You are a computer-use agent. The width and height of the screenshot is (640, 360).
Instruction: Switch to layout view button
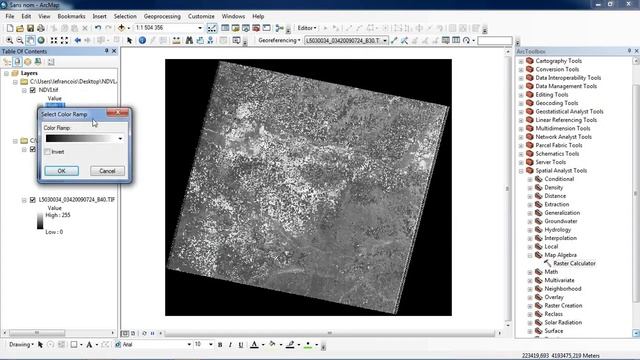[x=133, y=333]
